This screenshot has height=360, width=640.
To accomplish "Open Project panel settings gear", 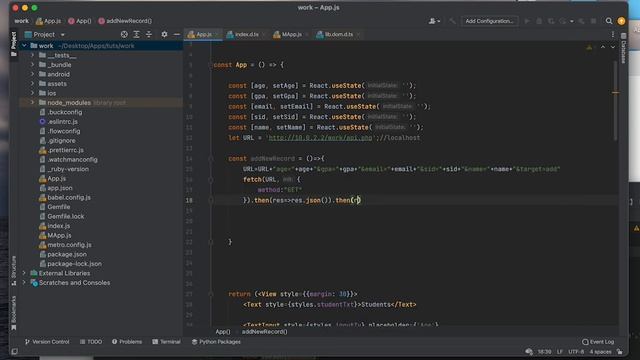I will pos(164,35).
